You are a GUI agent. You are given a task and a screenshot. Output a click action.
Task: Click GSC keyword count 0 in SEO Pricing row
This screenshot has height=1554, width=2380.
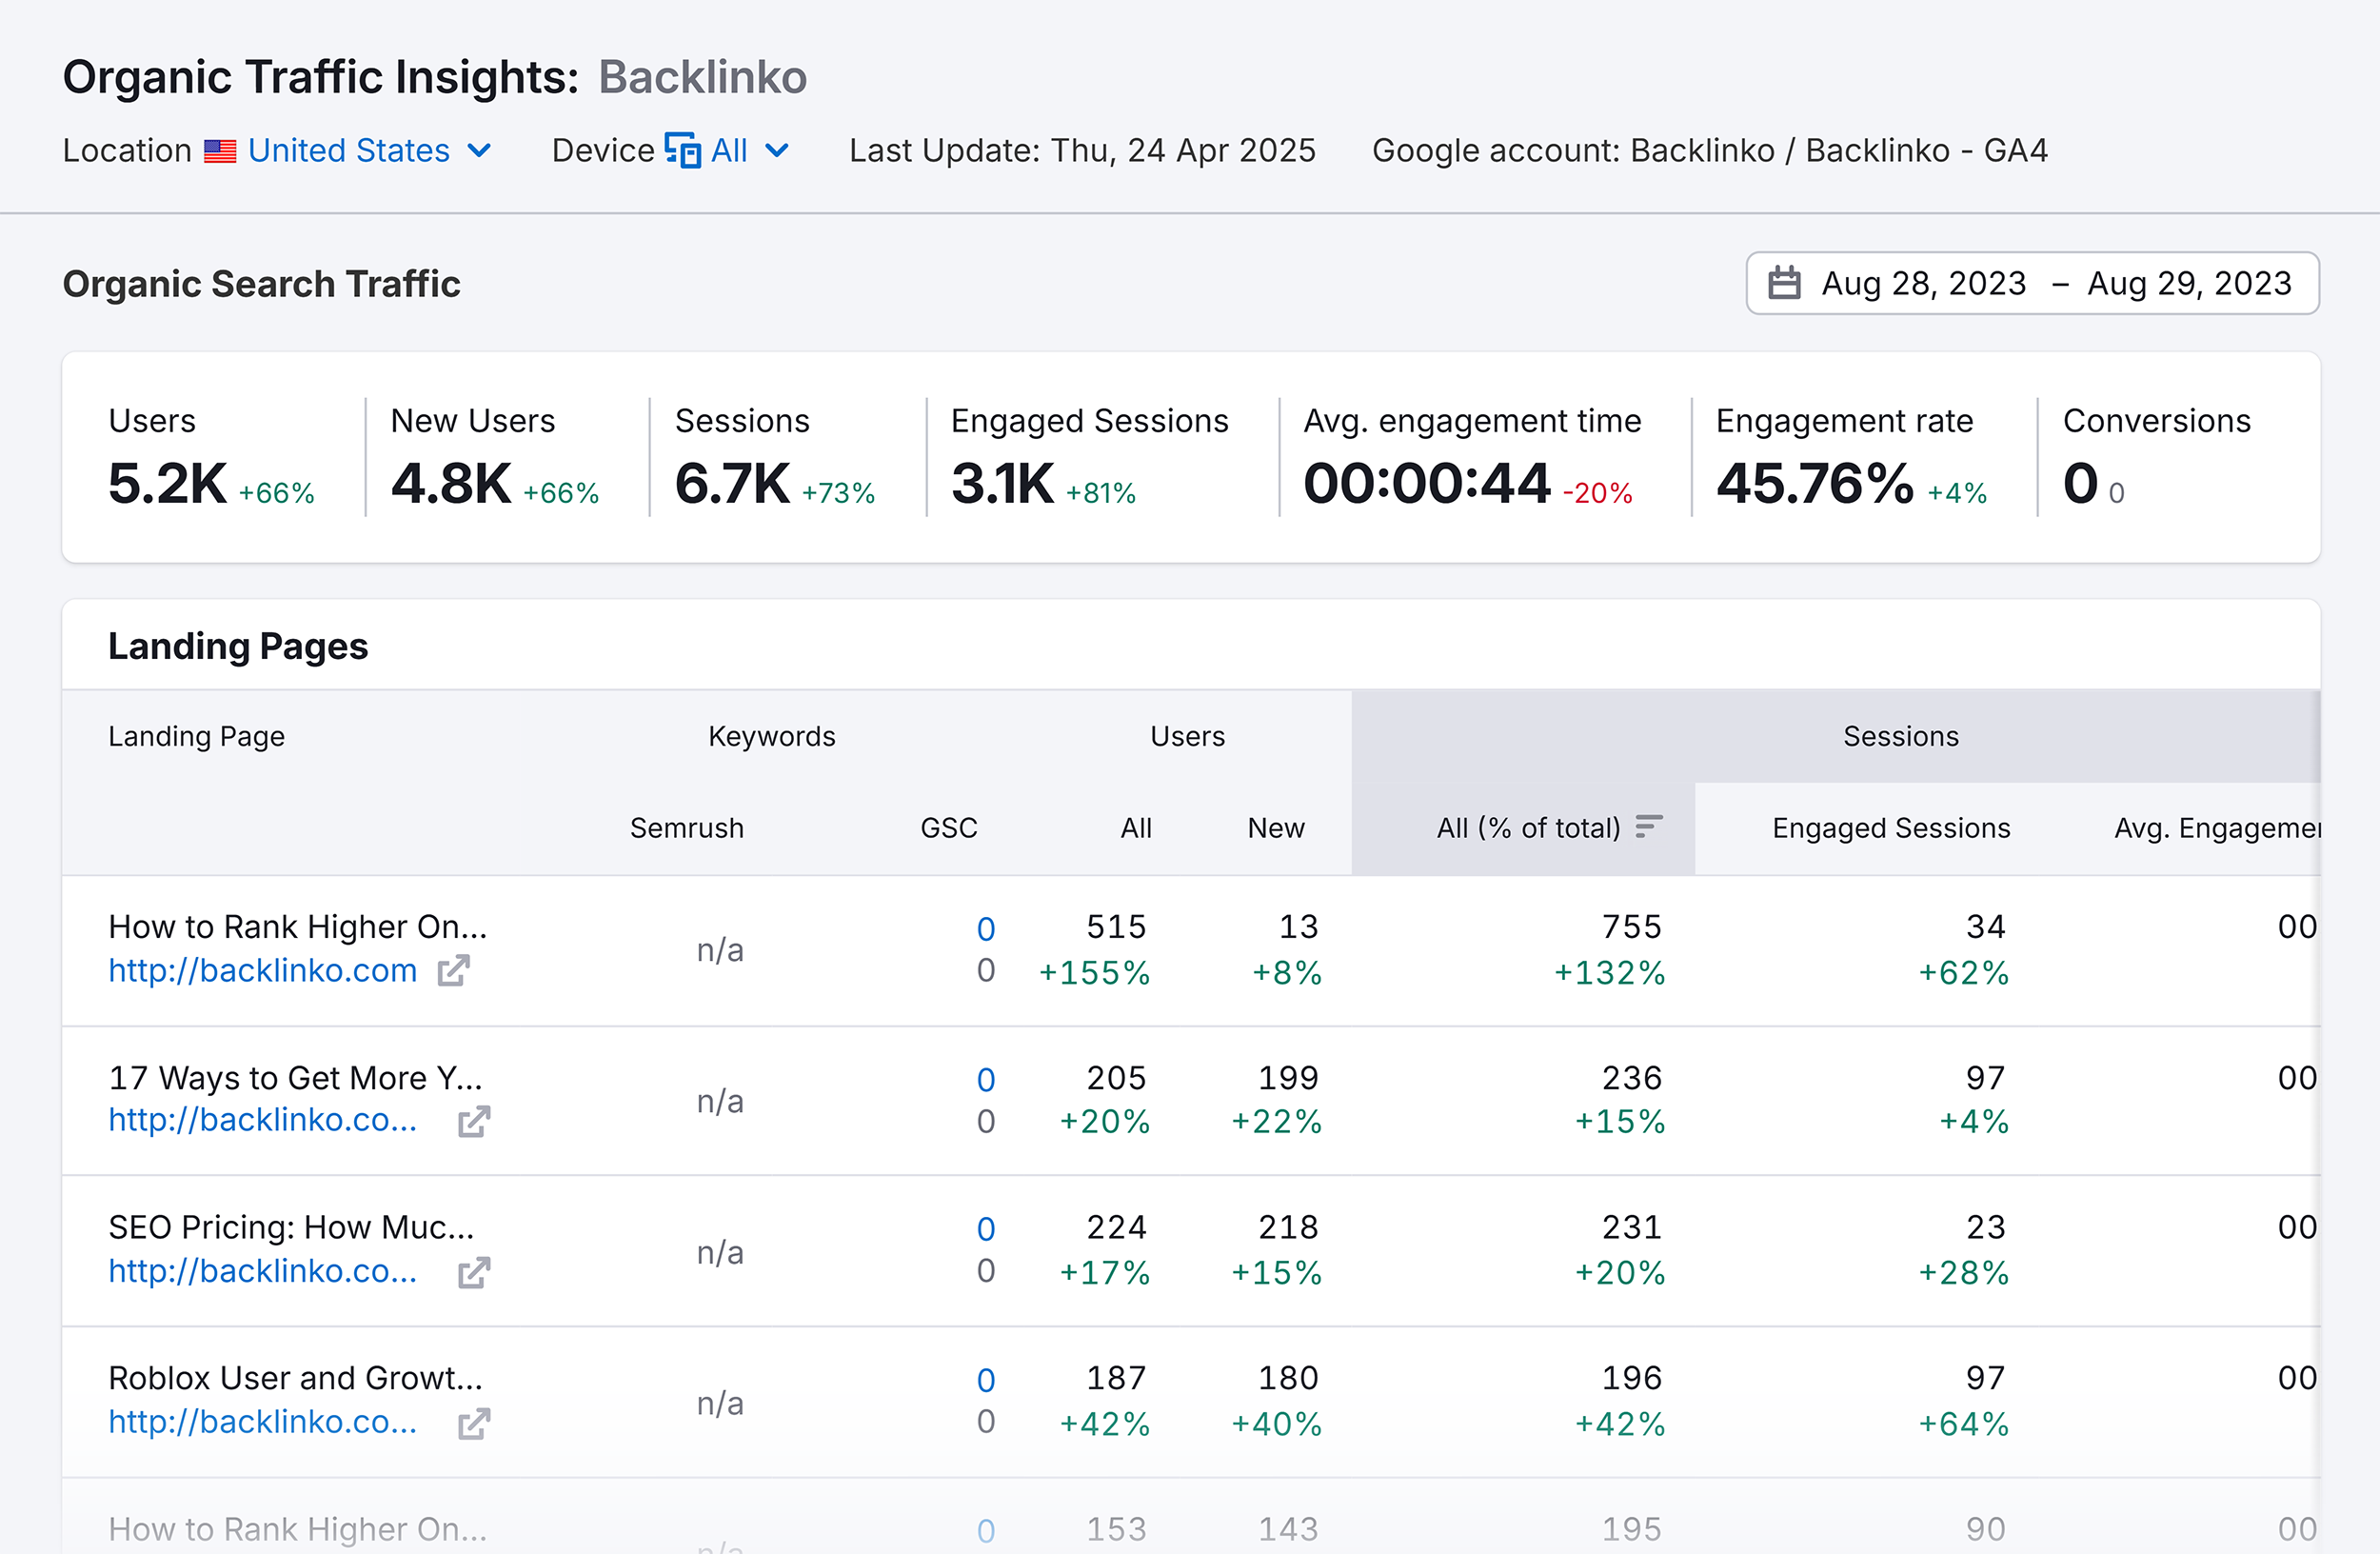click(986, 1229)
